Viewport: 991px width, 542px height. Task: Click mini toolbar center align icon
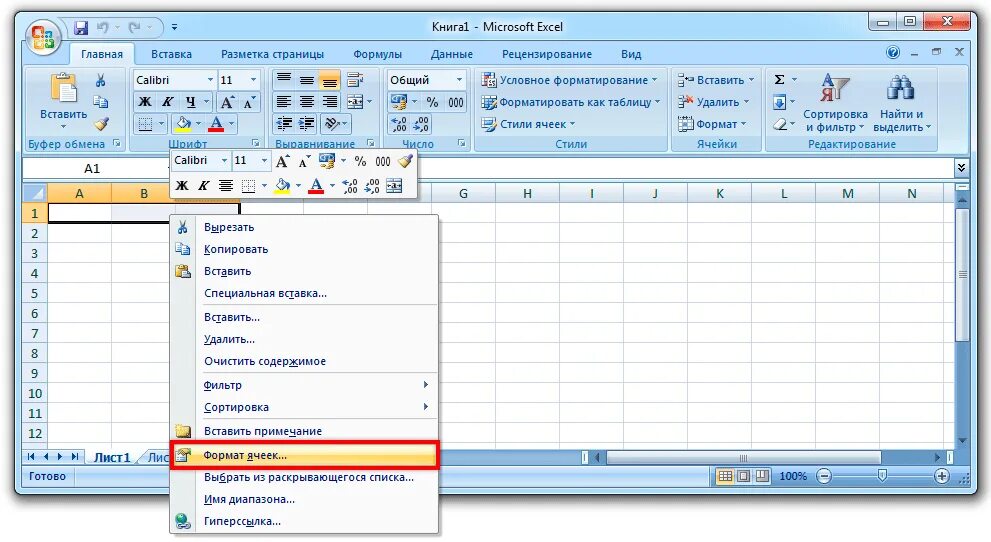pos(226,186)
